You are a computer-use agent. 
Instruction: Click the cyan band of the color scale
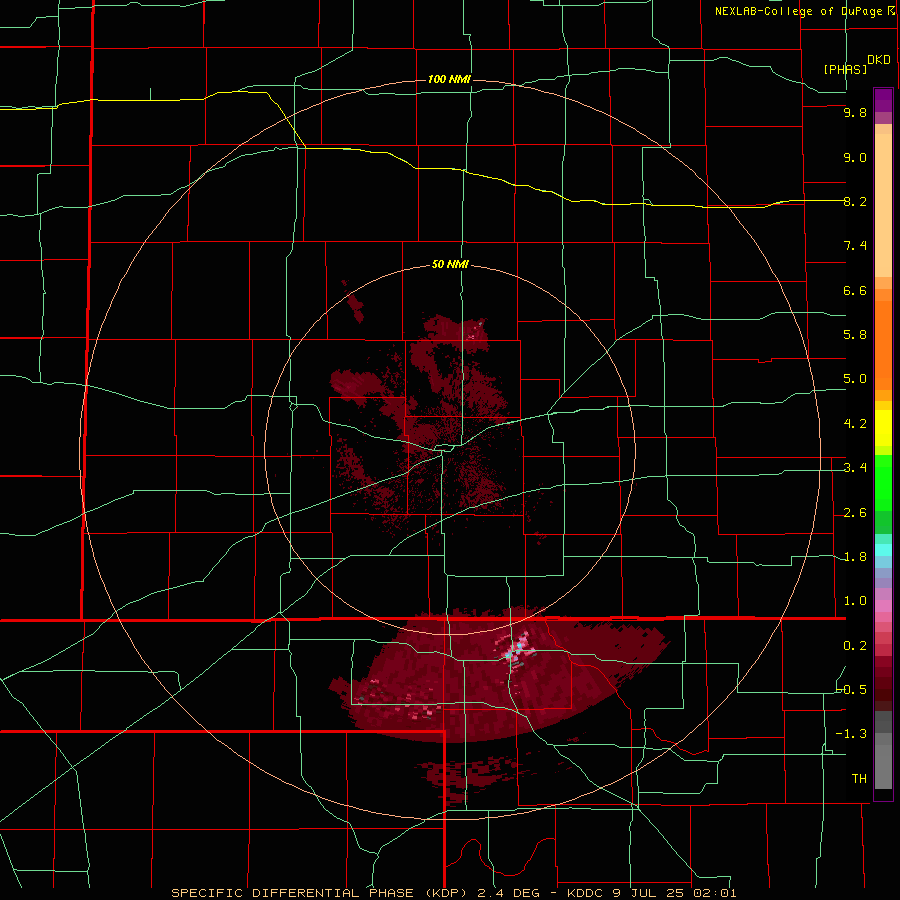point(883,550)
